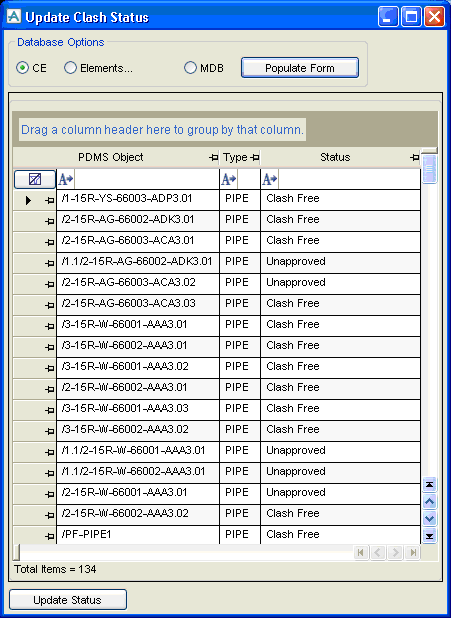Pin the Status column header
451x618 pixels.
(x=414, y=158)
